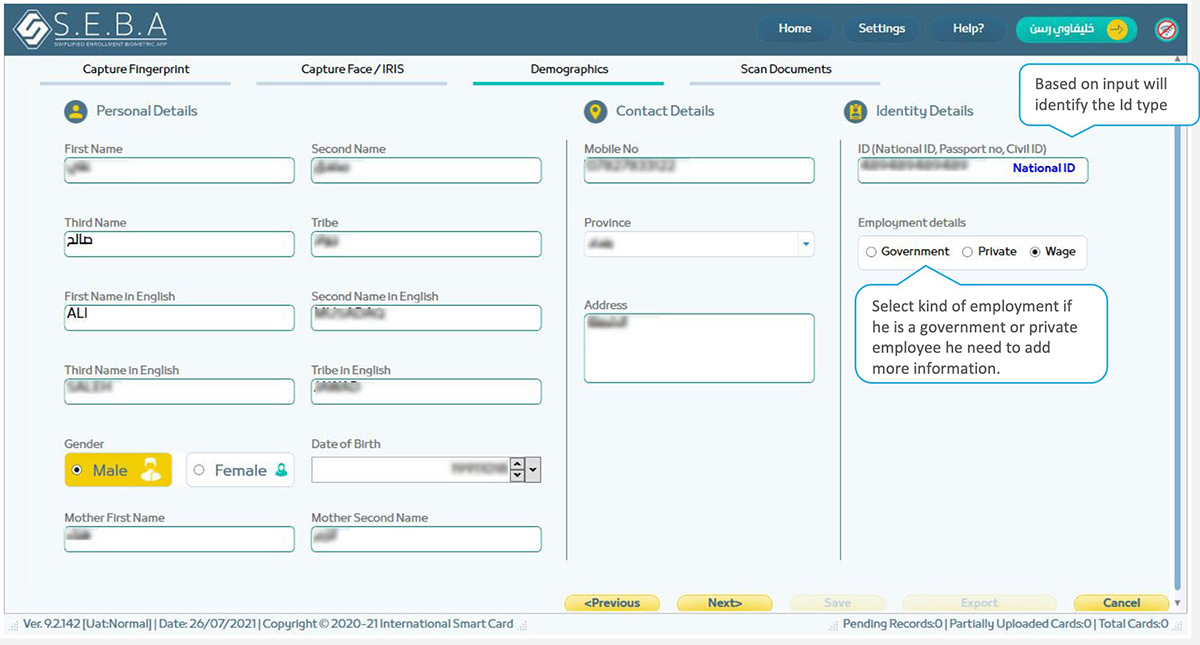Switch to the Capture Fingerprint tab

[136, 70]
